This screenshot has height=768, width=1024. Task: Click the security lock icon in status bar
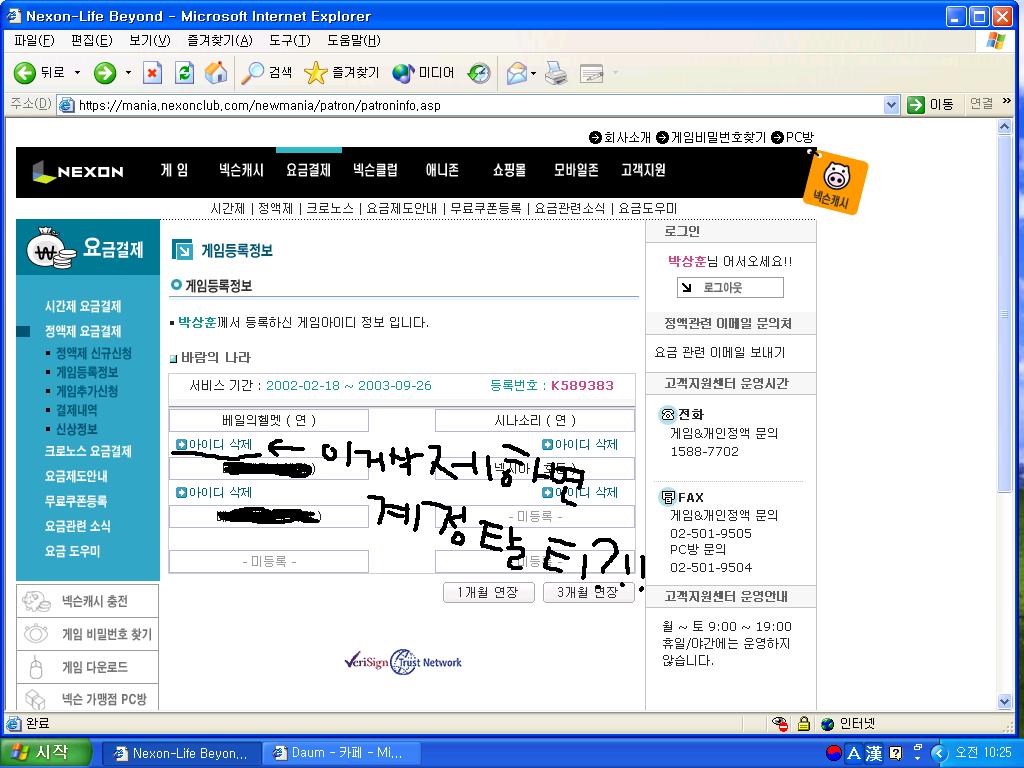tap(804, 724)
